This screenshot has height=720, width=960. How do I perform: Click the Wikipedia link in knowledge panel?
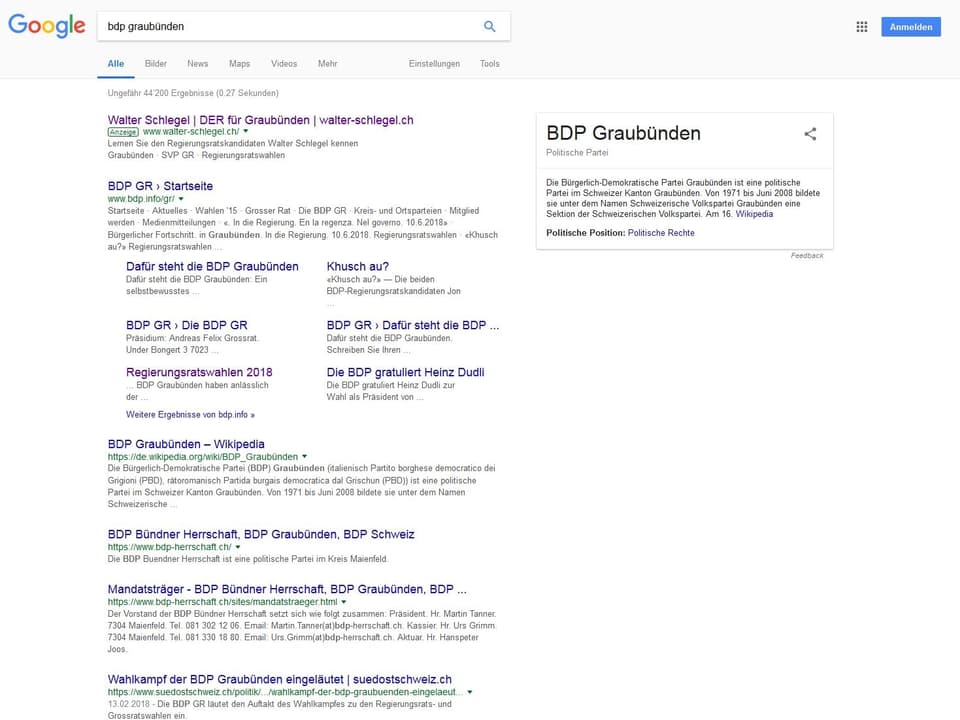[754, 214]
